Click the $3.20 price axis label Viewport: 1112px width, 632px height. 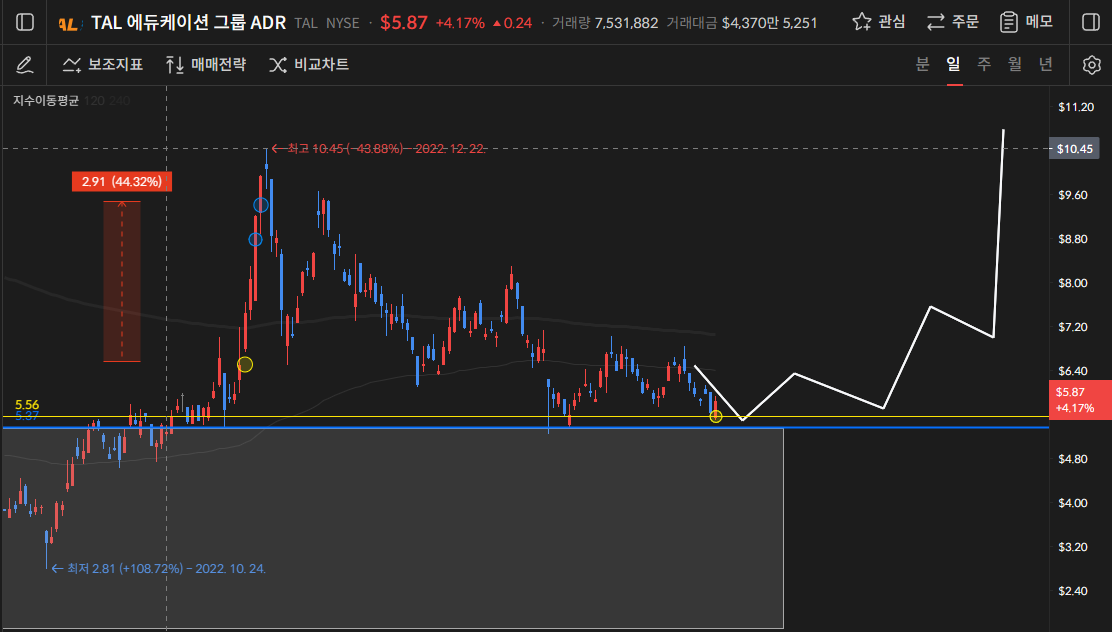[x=1073, y=547]
